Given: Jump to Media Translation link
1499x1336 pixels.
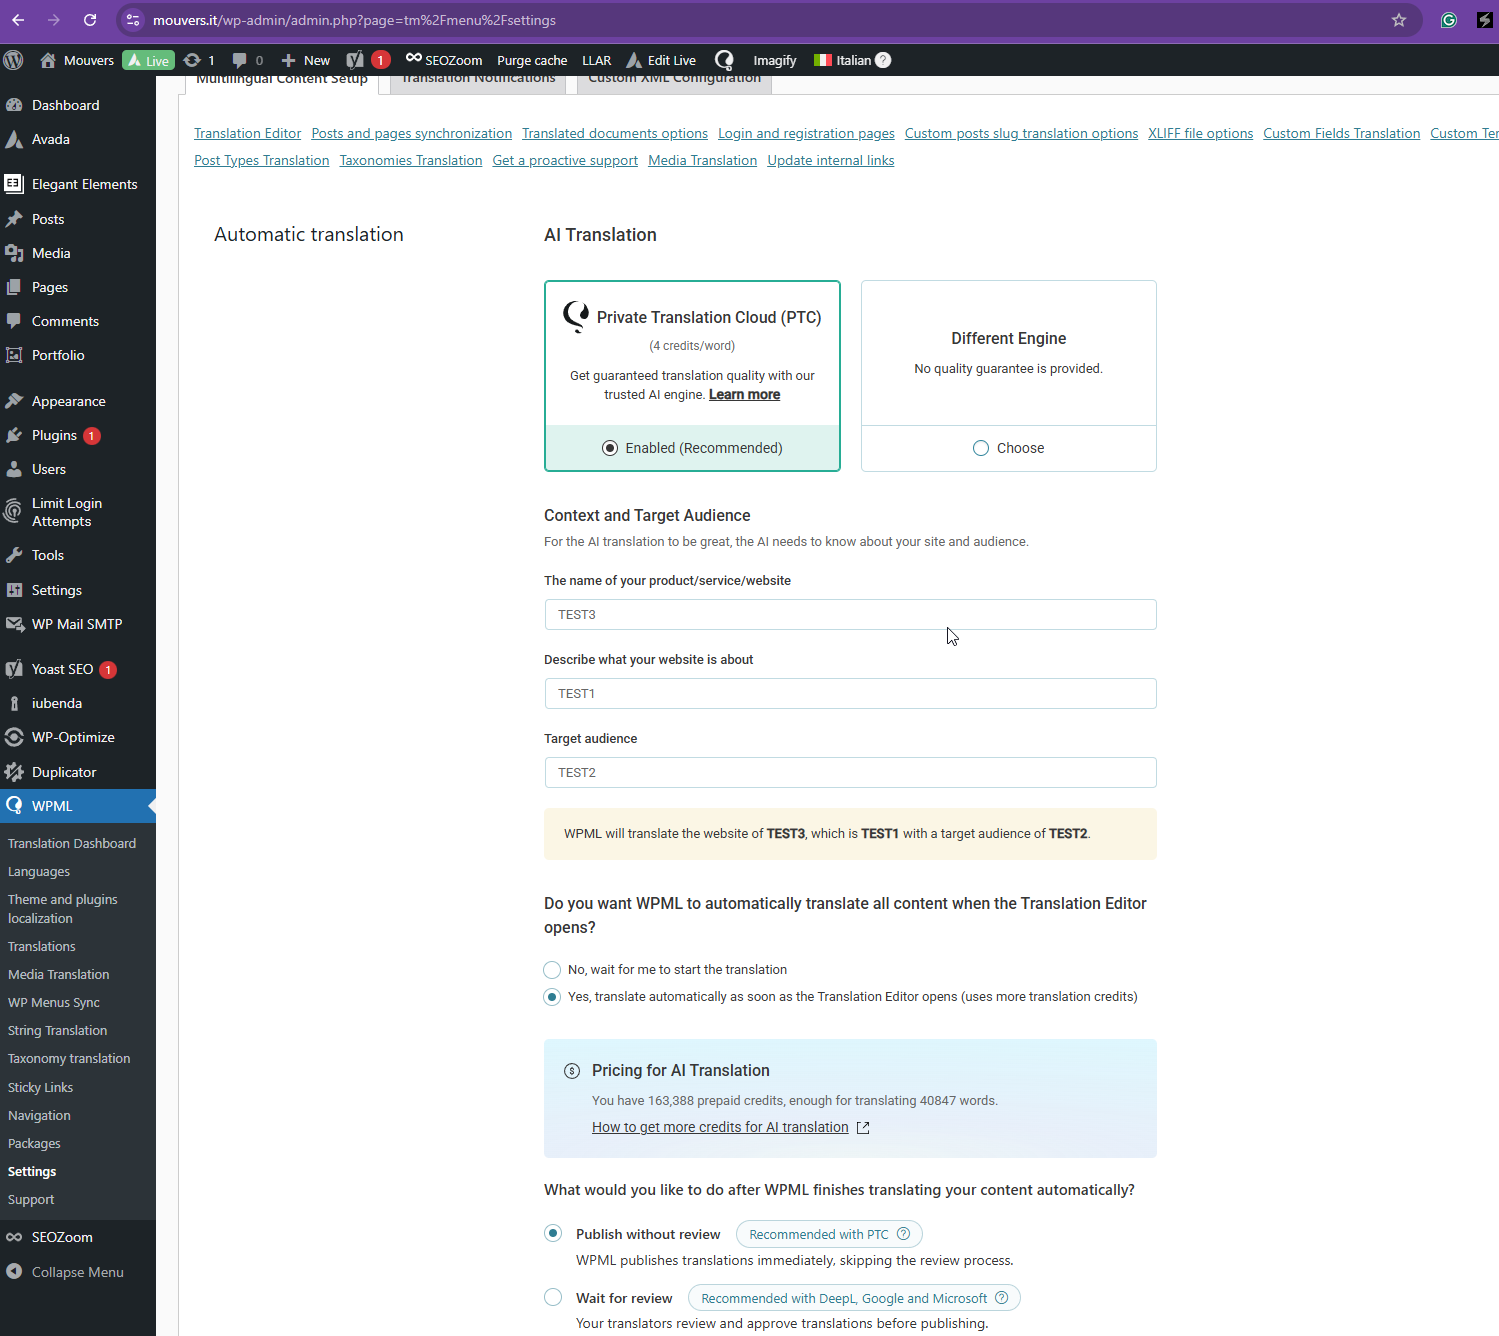Looking at the screenshot, I should click(702, 161).
